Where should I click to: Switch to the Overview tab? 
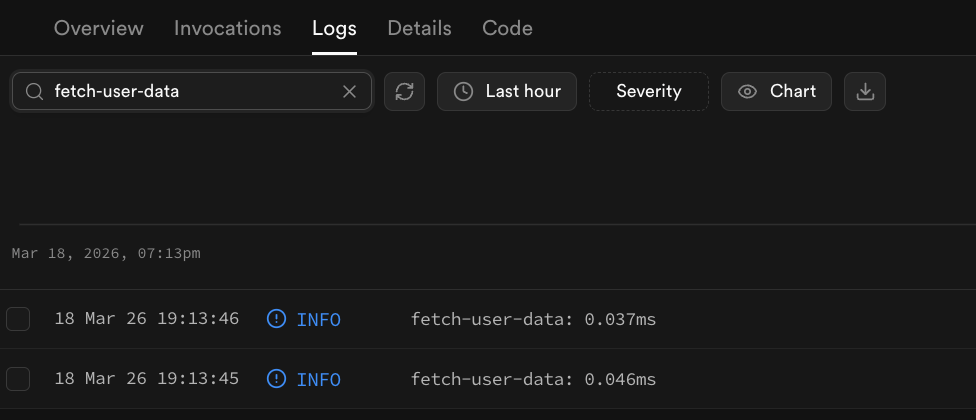point(99,28)
